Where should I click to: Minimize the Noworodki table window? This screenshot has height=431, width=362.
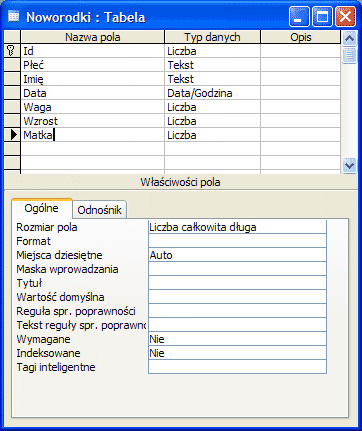point(299,16)
